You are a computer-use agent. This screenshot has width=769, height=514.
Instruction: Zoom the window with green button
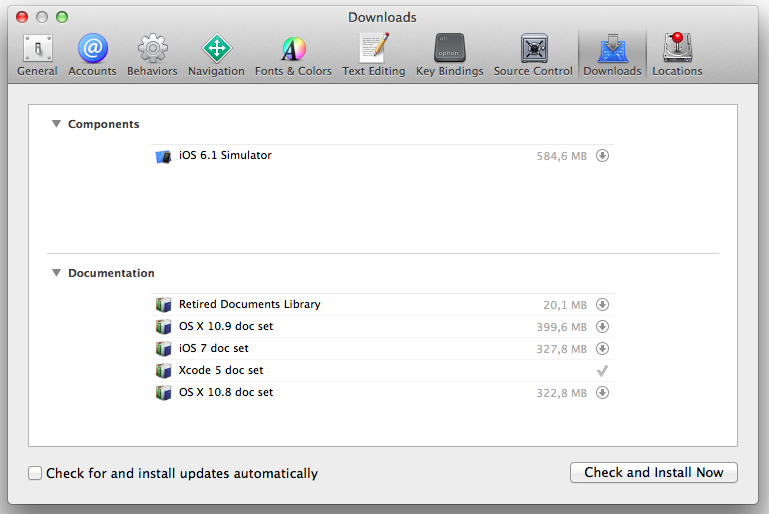62,17
